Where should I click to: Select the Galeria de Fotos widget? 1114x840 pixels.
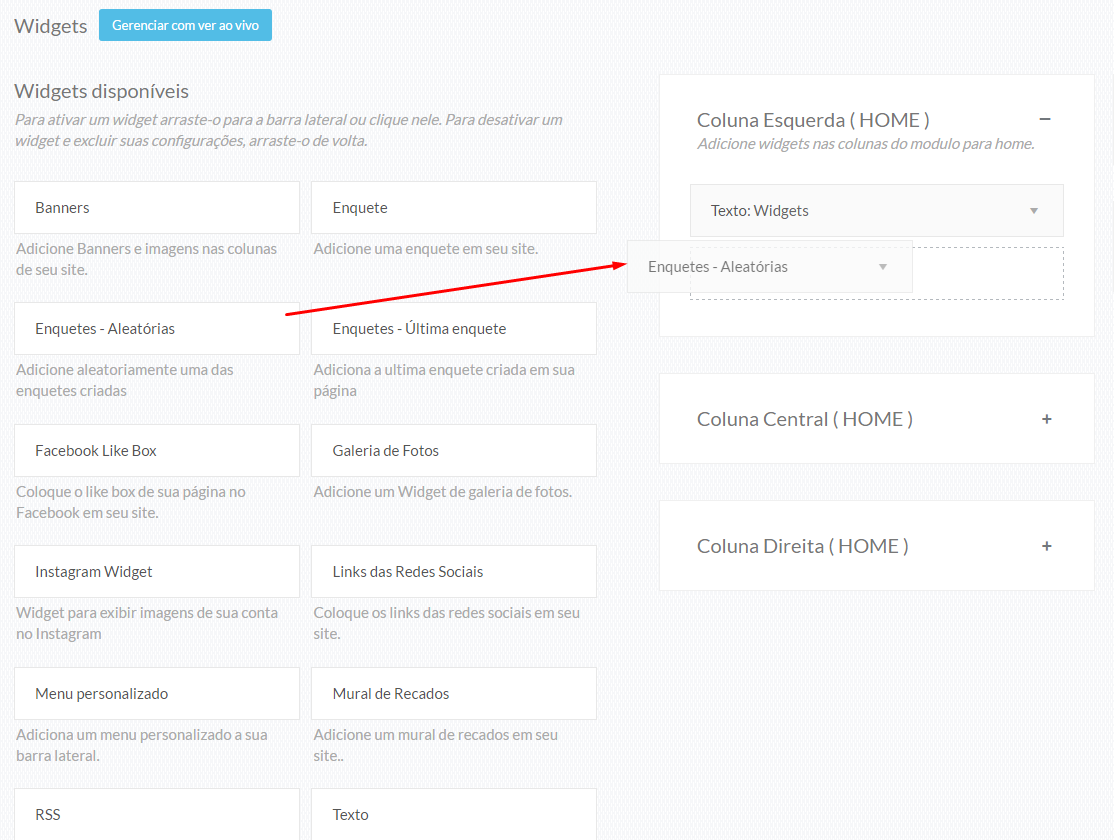(x=454, y=451)
